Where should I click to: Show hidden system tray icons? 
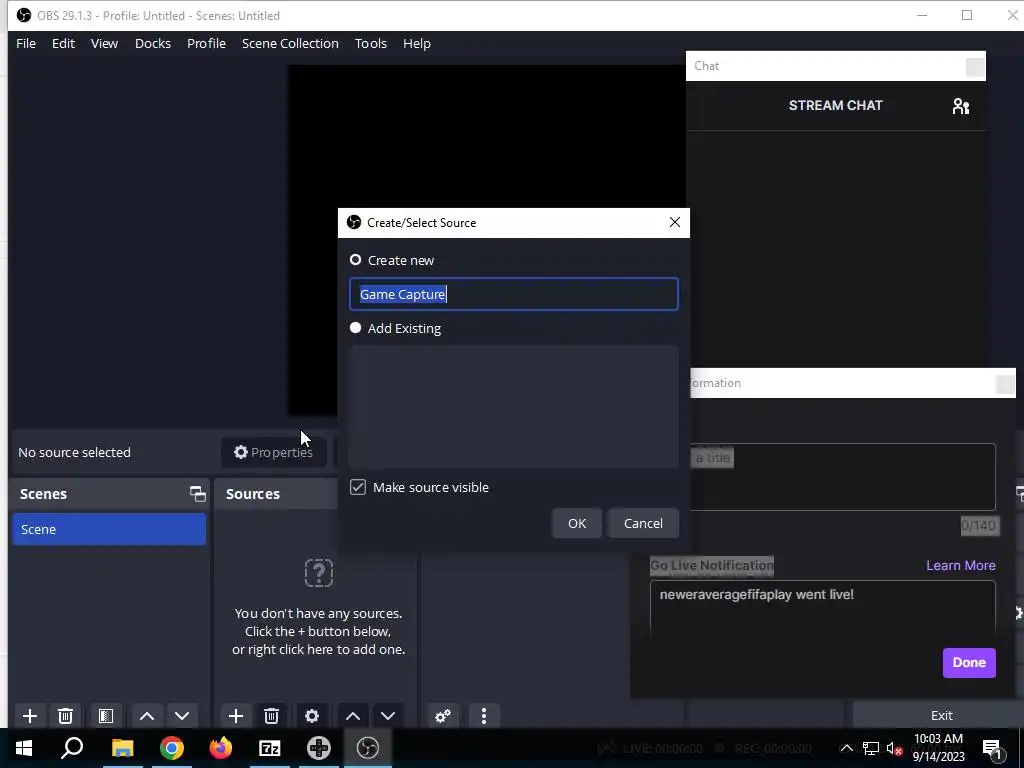tap(846, 748)
